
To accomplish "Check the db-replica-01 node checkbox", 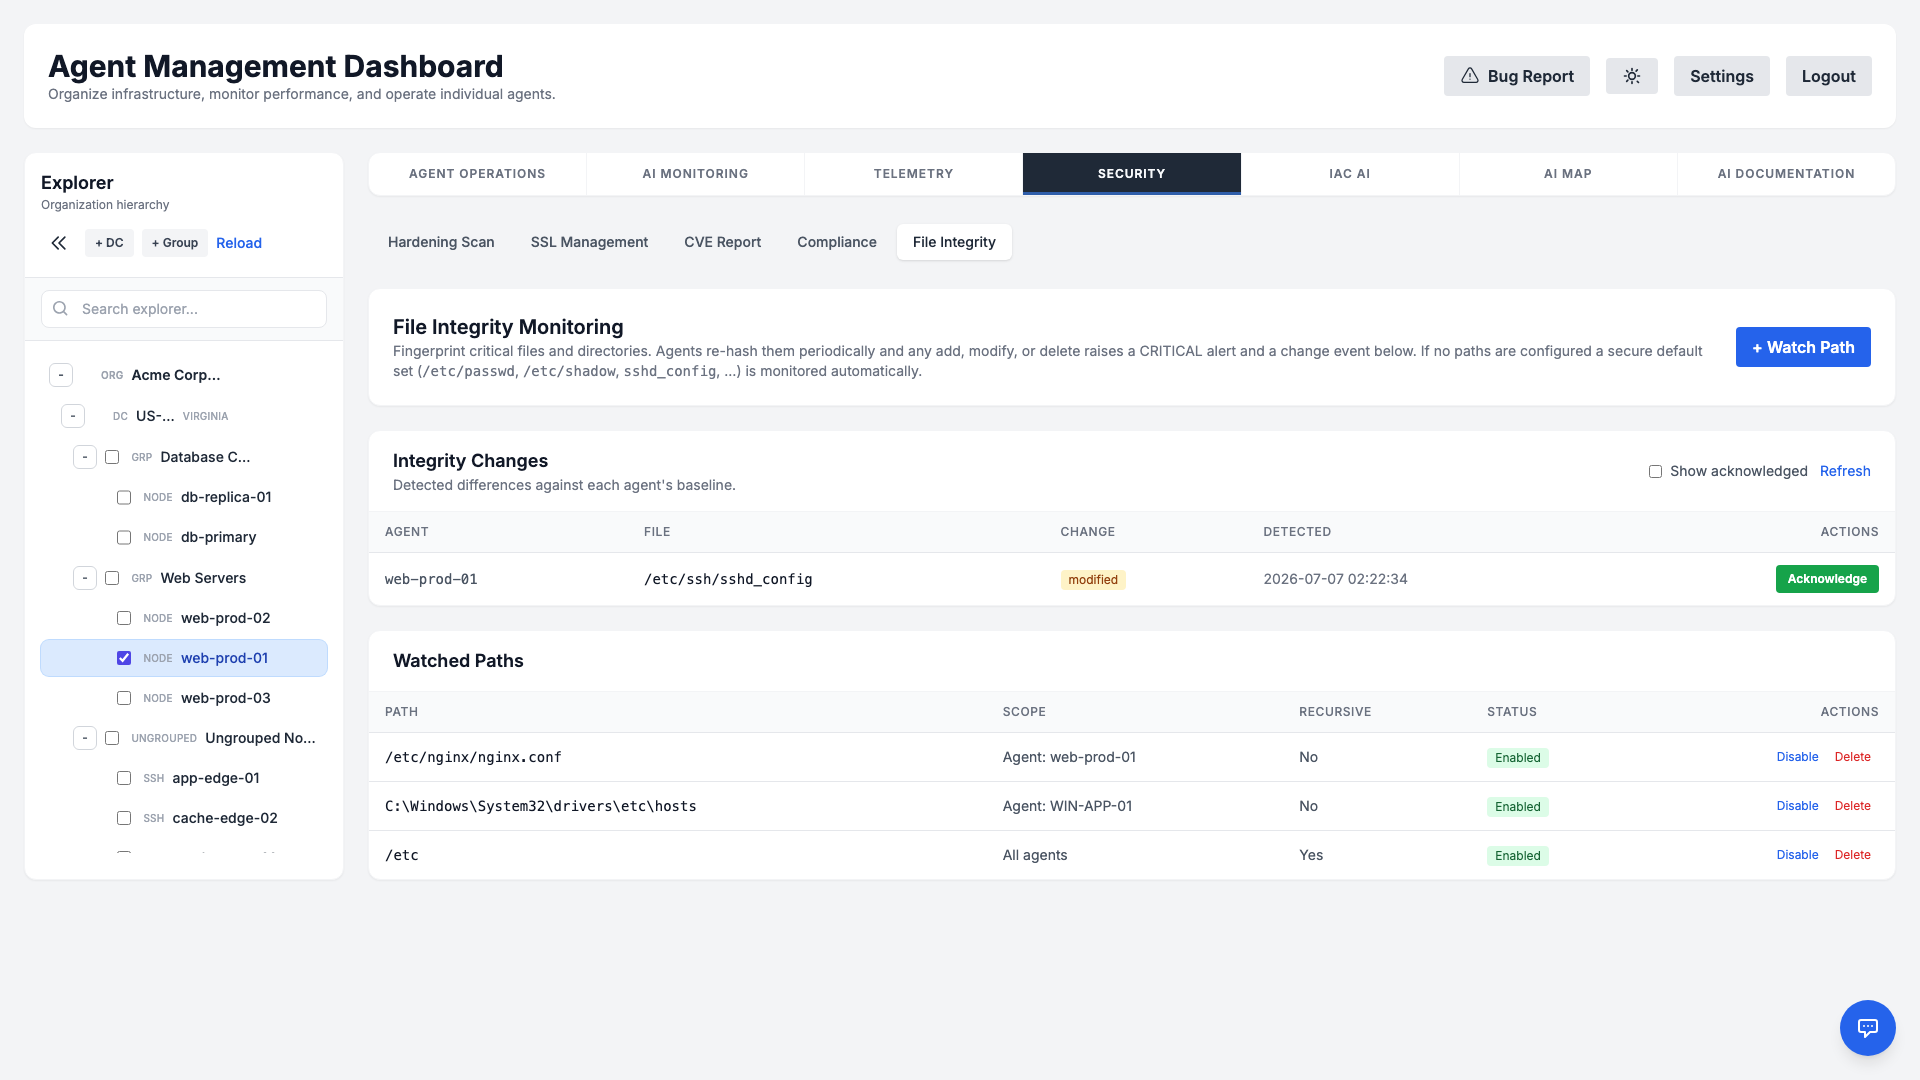I will 124,497.
